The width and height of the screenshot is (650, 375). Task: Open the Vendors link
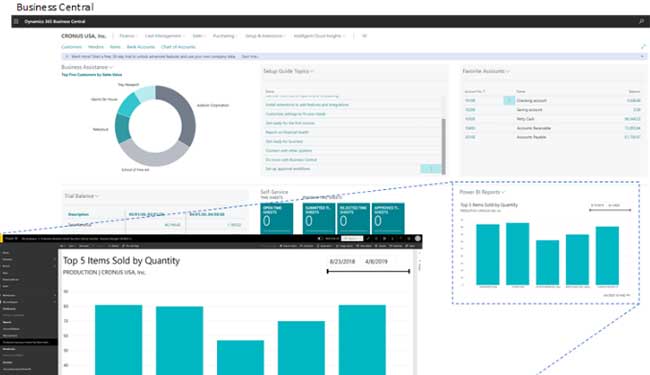pos(96,47)
